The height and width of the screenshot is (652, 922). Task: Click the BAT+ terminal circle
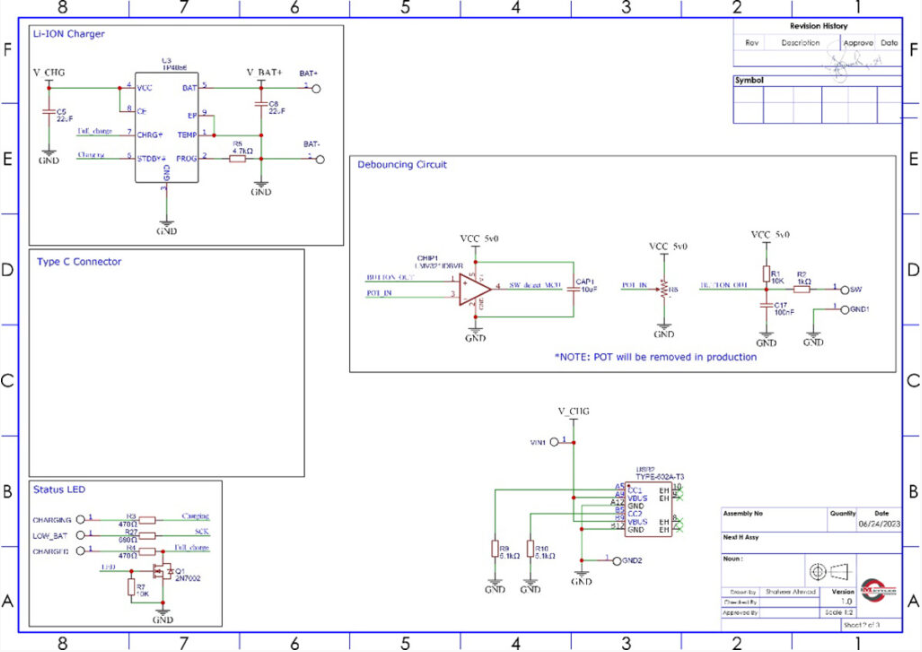click(317, 89)
